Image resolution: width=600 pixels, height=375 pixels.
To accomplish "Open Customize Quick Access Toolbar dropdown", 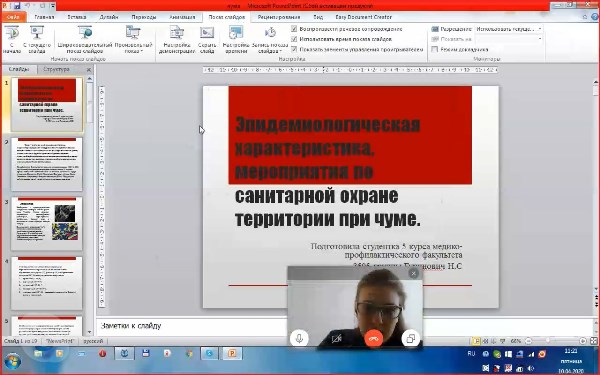I will coord(53,6).
